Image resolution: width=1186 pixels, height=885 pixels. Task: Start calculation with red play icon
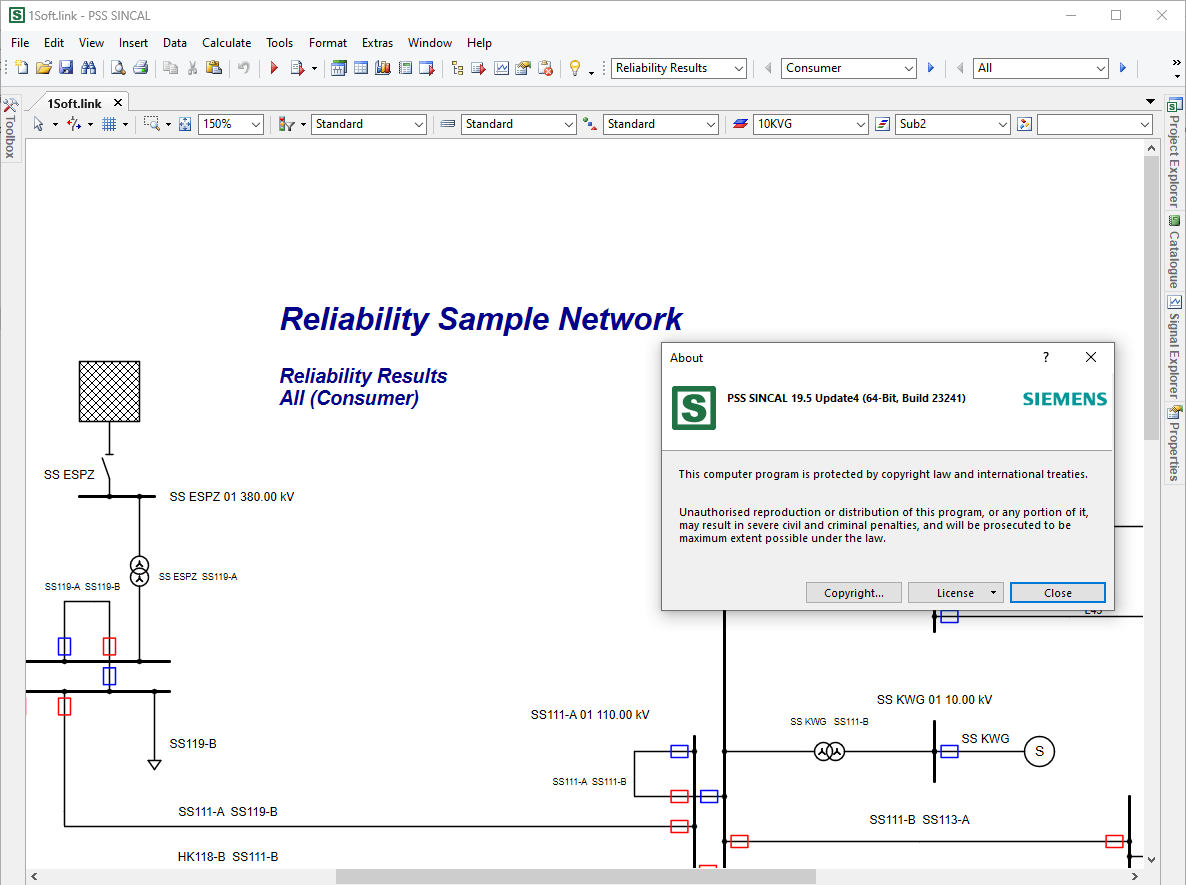click(x=274, y=68)
